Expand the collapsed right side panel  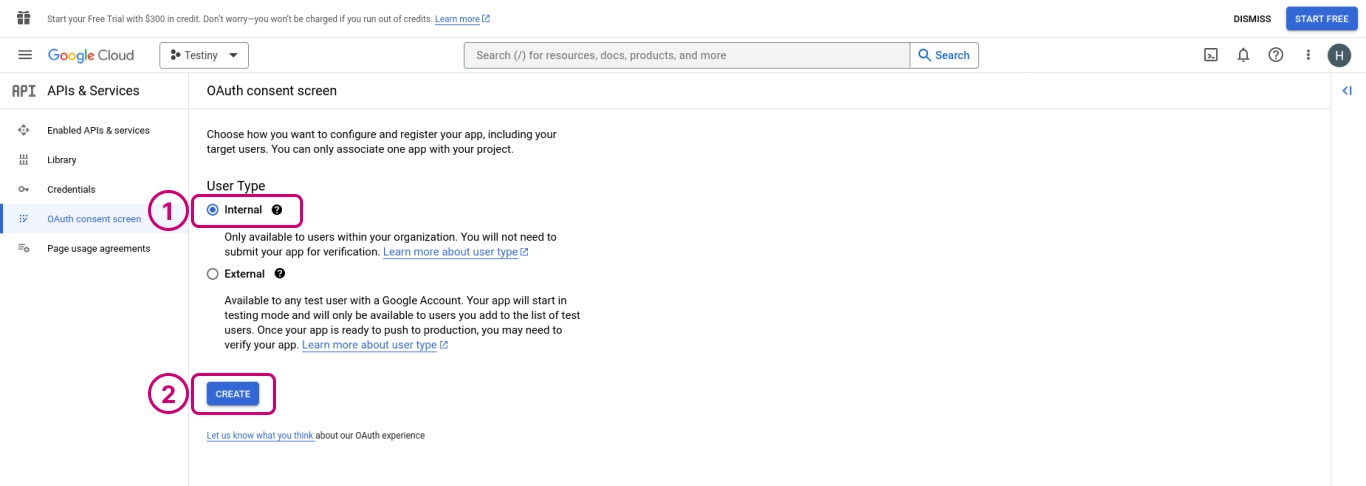tap(1347, 91)
